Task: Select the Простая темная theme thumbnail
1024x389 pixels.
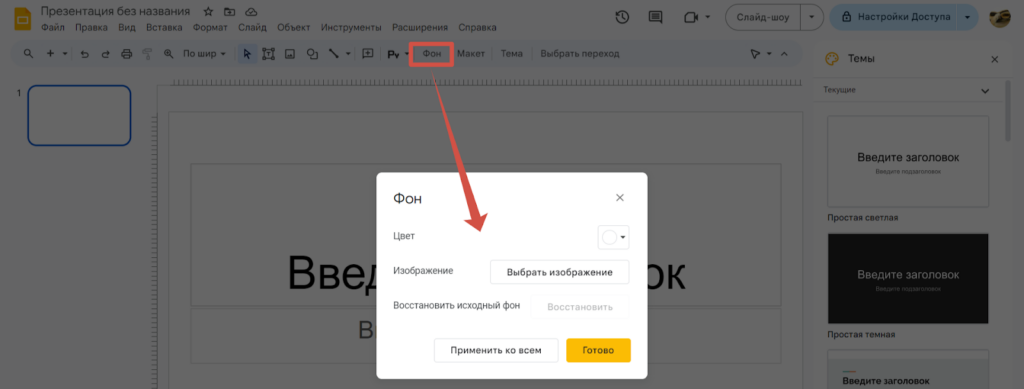Action: (x=908, y=278)
